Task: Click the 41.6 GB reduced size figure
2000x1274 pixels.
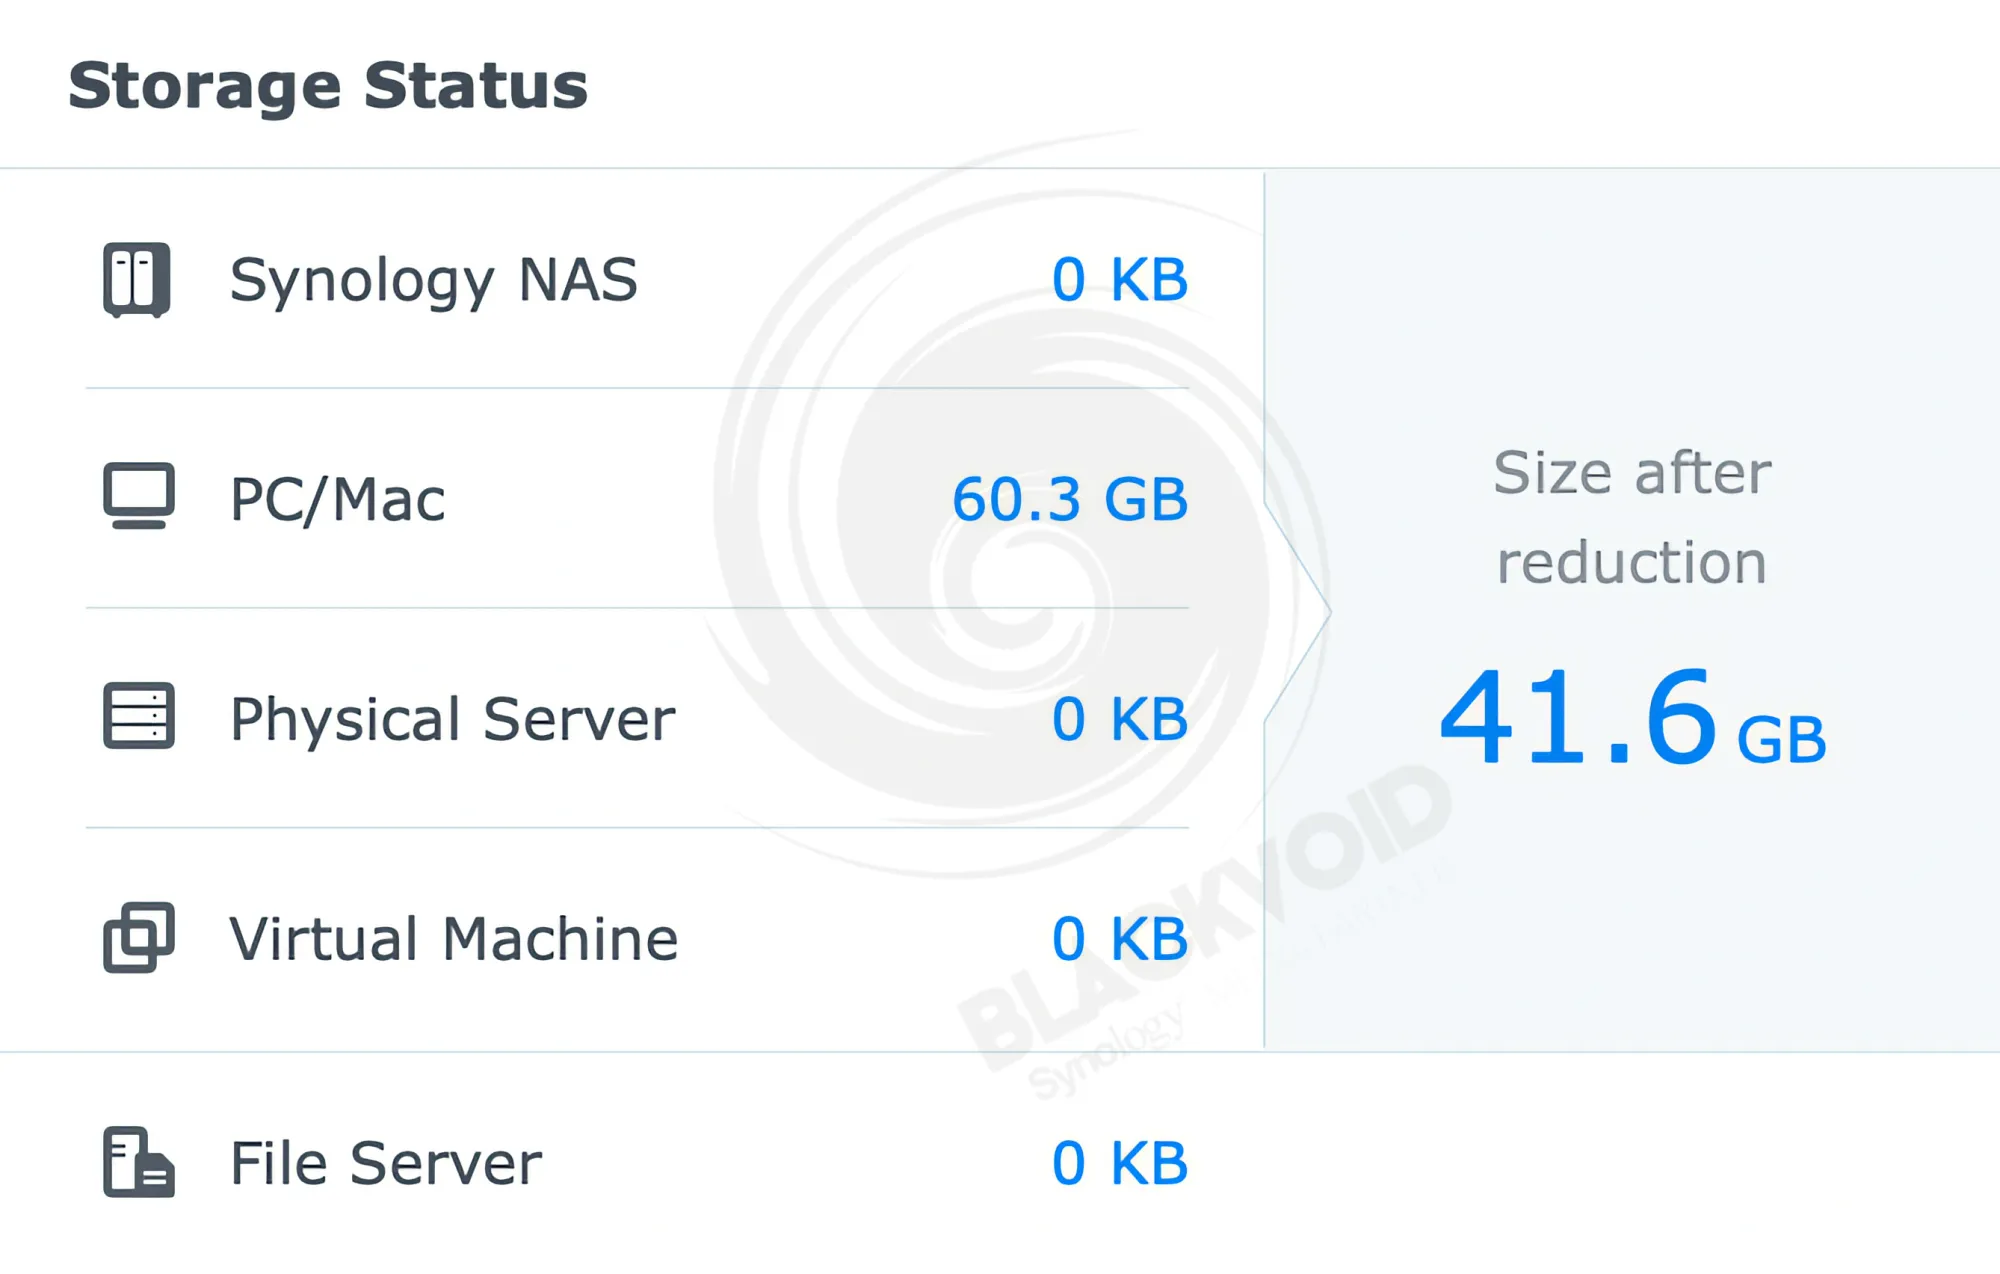Action: (x=1632, y=717)
